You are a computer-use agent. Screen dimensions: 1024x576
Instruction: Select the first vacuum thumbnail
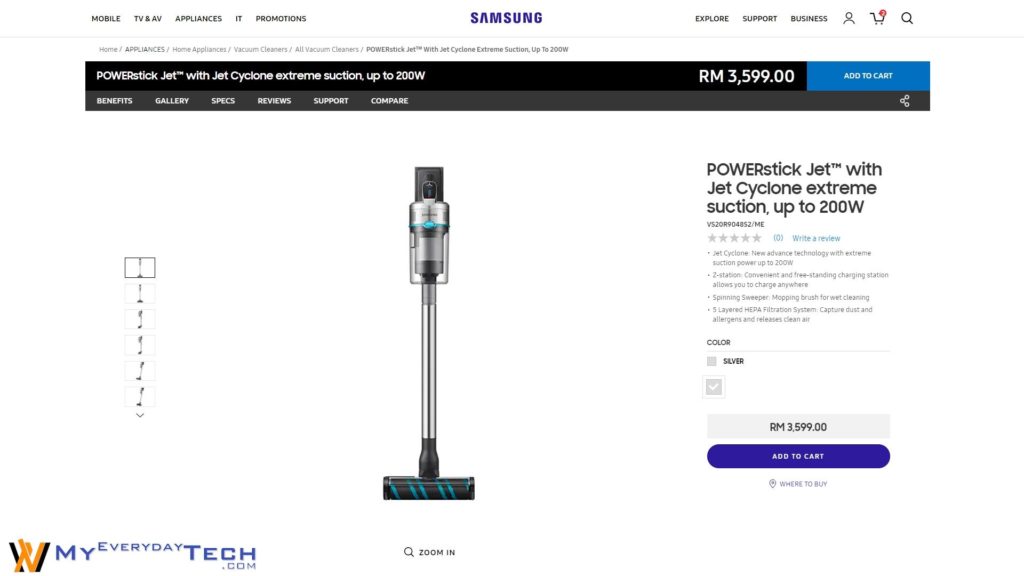click(x=140, y=267)
